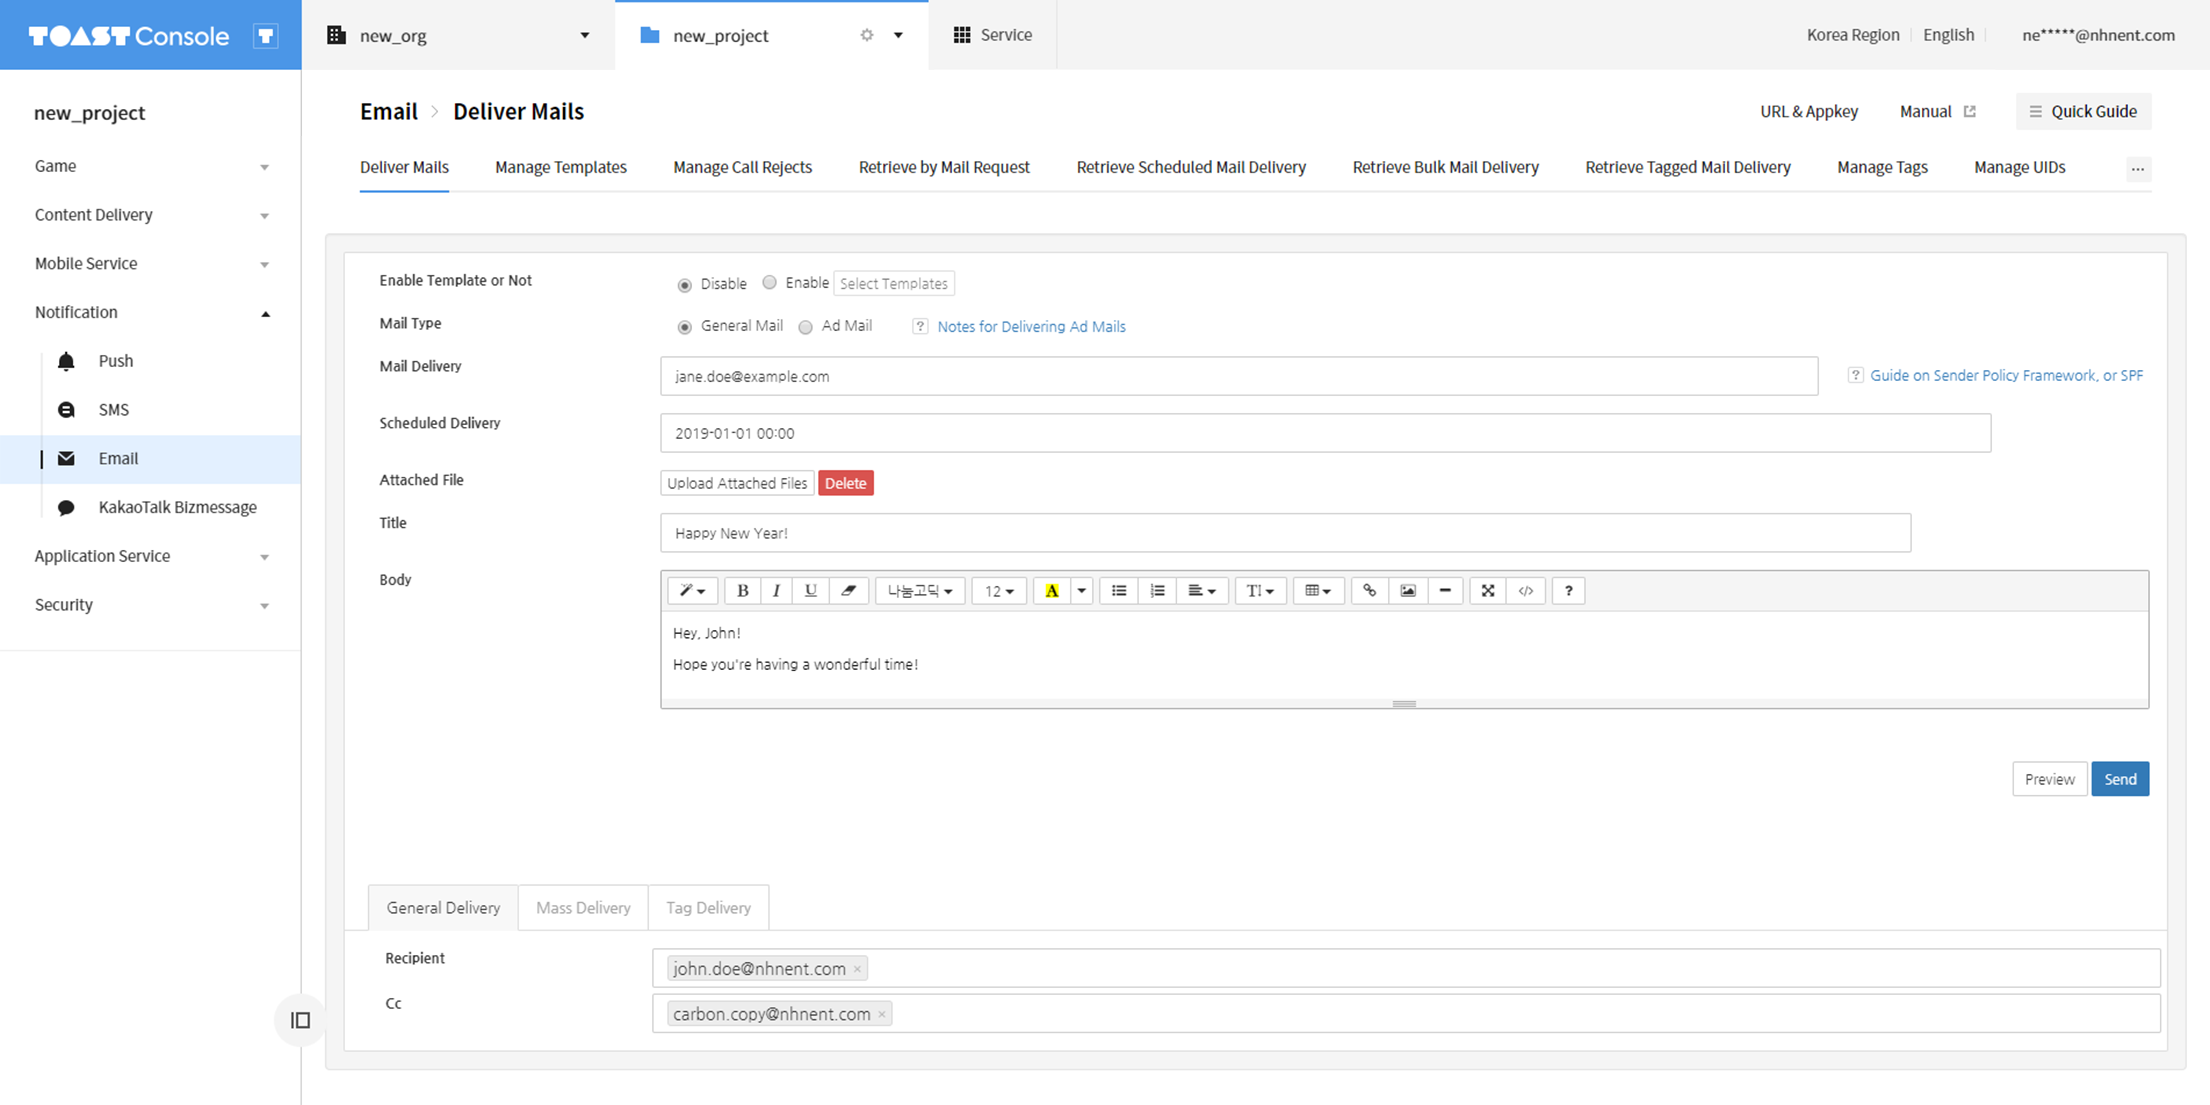Image resolution: width=2210 pixels, height=1105 pixels.
Task: Collapse the sidebar with the panel icon
Action: pyautogui.click(x=300, y=1020)
